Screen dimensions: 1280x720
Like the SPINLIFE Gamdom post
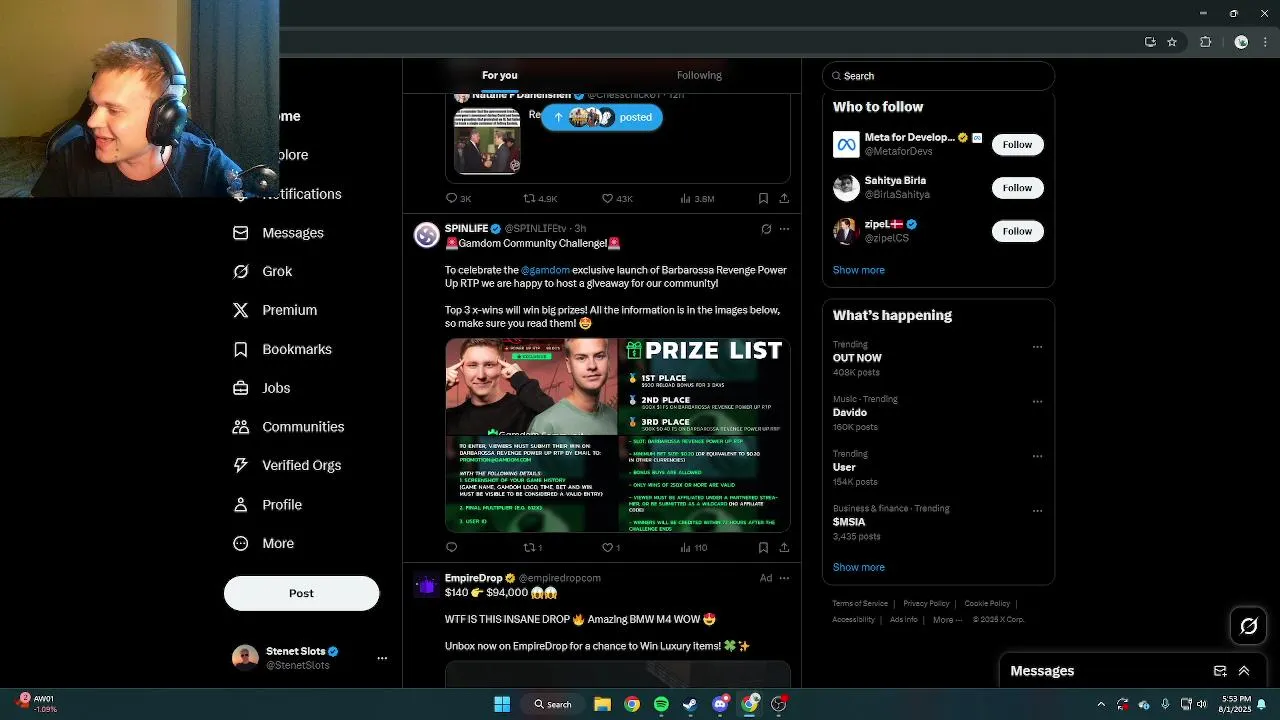pos(611,547)
